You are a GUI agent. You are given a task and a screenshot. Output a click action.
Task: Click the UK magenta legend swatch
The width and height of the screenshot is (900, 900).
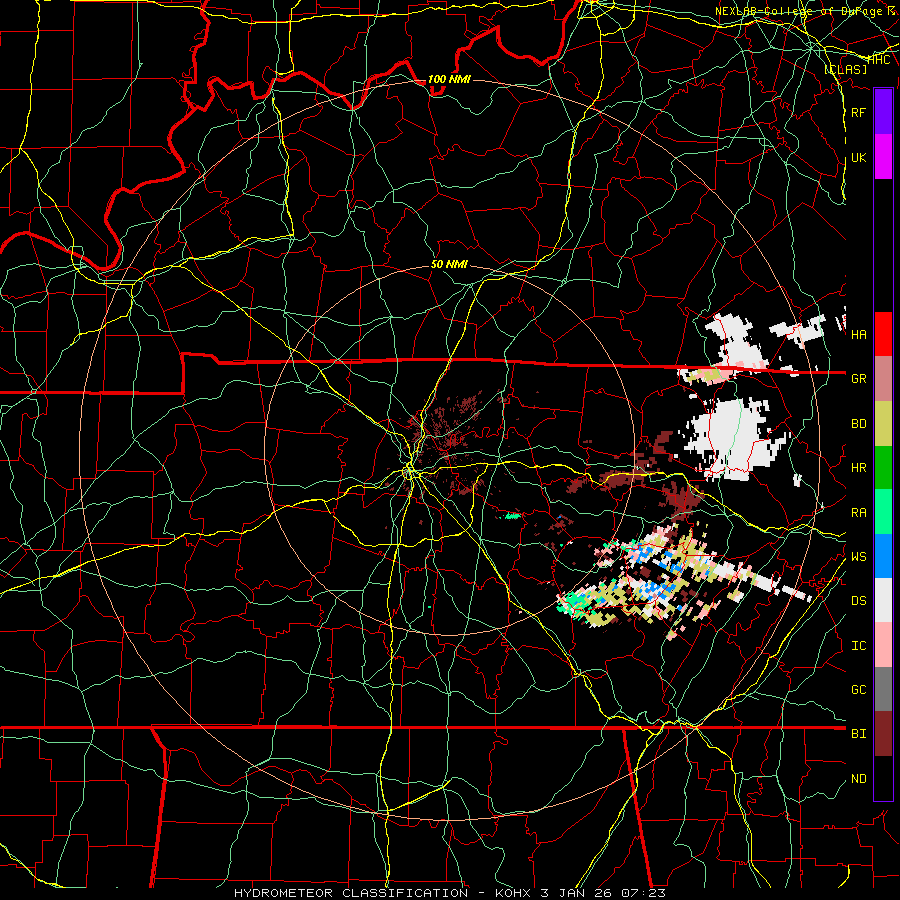click(x=883, y=157)
